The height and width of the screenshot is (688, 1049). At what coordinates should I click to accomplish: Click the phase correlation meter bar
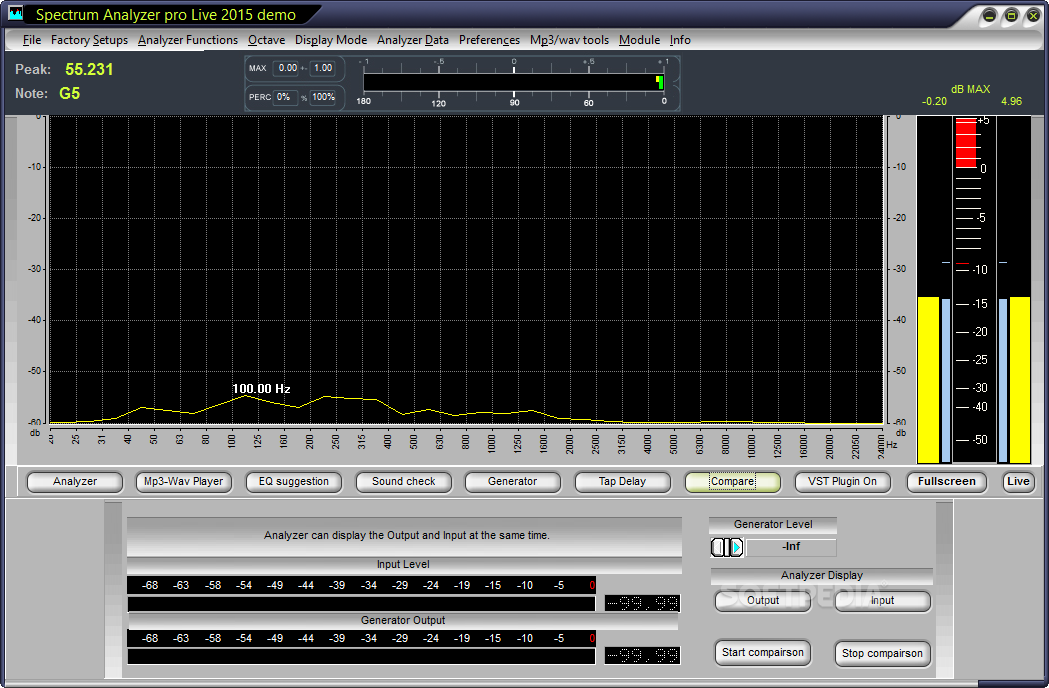tap(514, 82)
